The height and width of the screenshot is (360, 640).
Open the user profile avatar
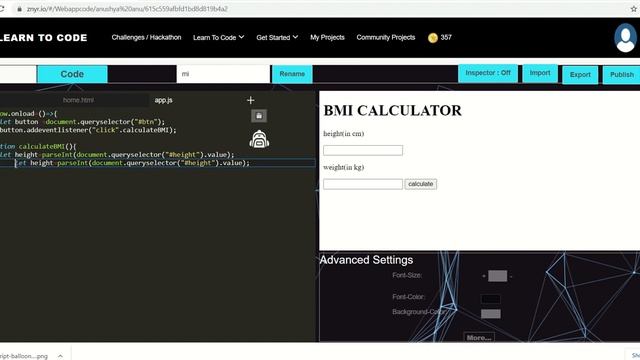click(x=625, y=38)
